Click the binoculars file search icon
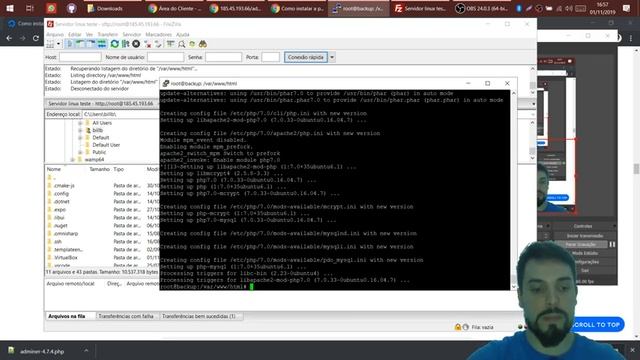 tap(202, 44)
